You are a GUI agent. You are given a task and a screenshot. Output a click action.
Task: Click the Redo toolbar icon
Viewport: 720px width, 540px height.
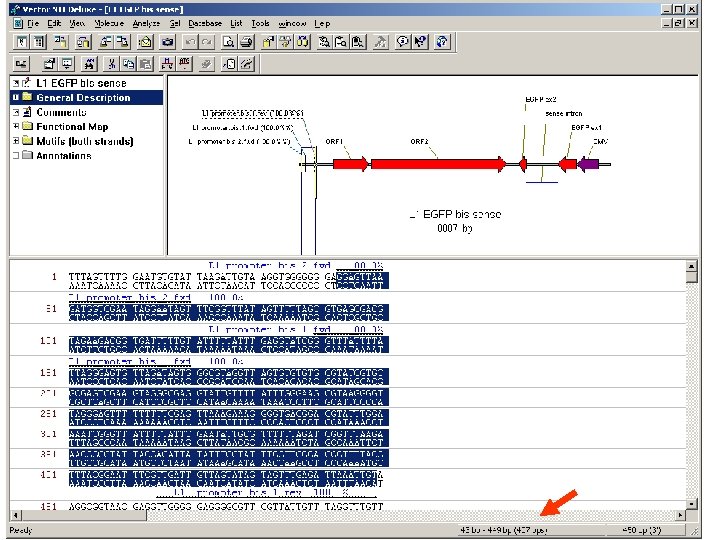point(207,42)
